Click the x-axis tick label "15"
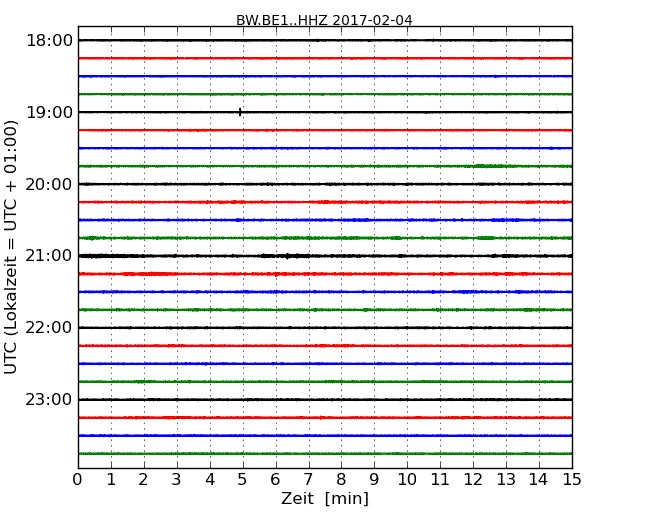This screenshot has width=650, height=520. pyautogui.click(x=572, y=480)
